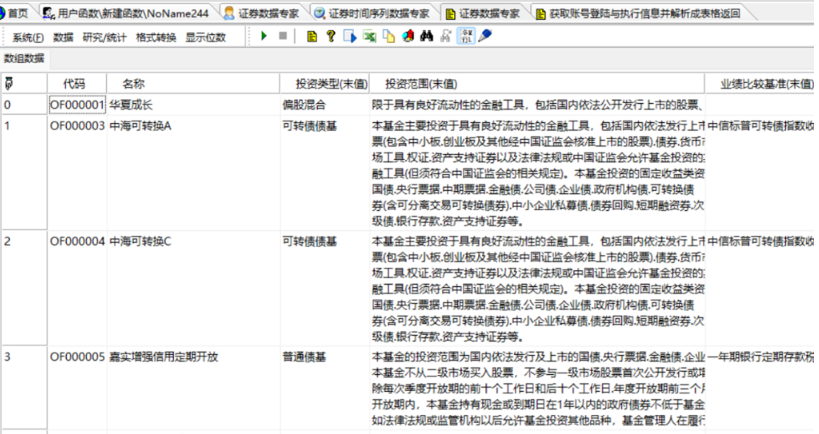Select row header 3
The image size is (819, 434).
(24, 389)
